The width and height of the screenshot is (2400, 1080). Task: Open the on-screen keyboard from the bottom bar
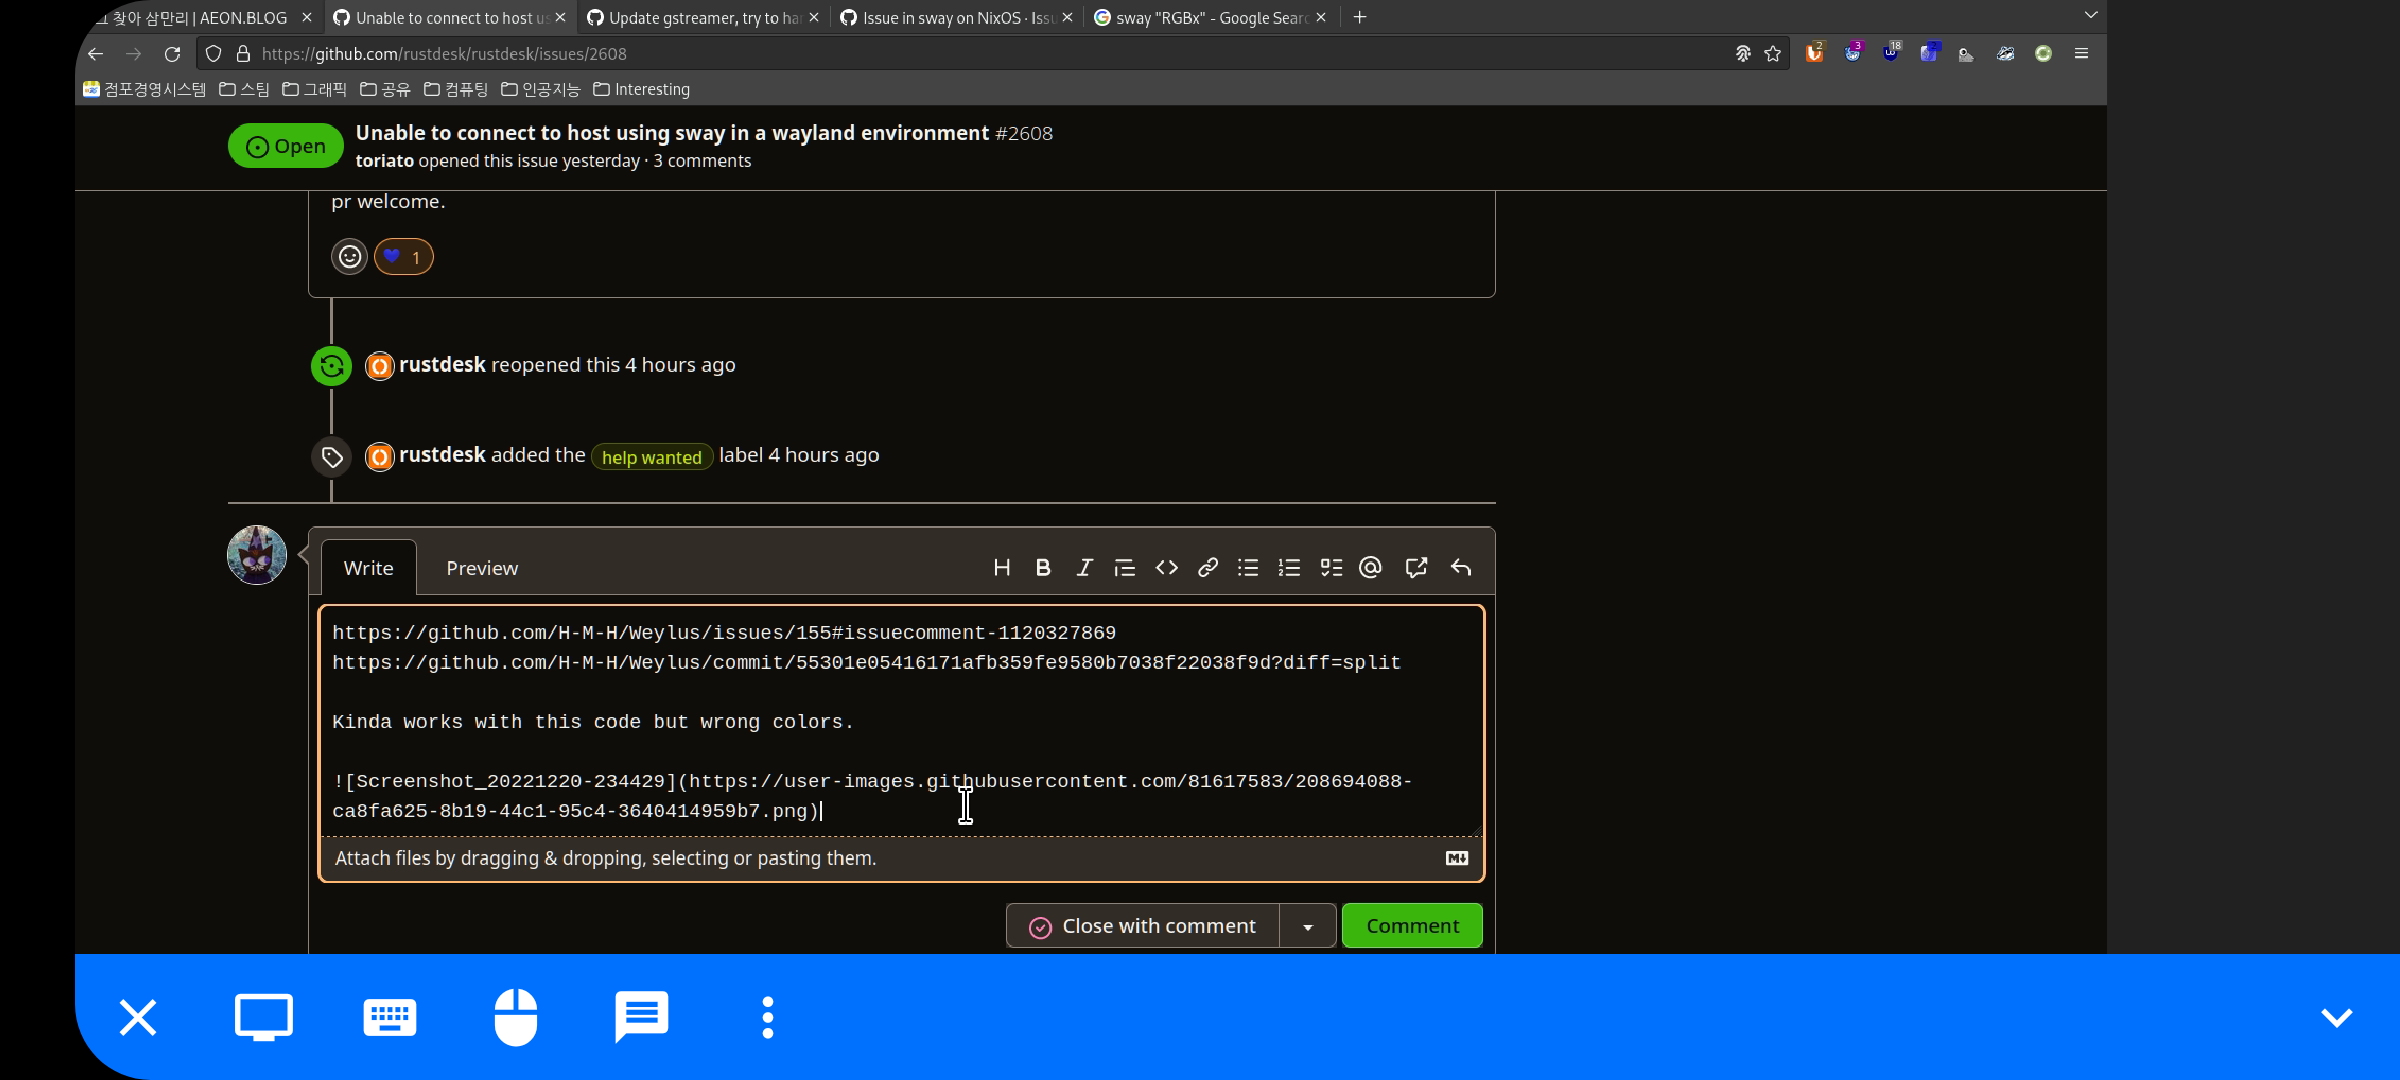coord(389,1017)
